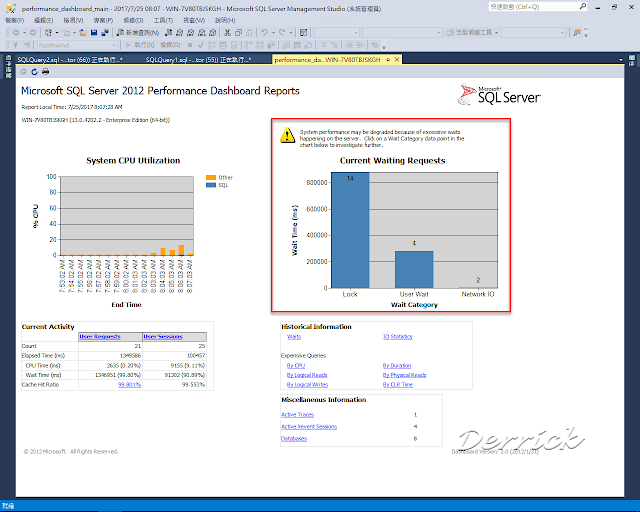Open the 檔案(F) menu
This screenshot has height=512, width=640.
(14, 20)
